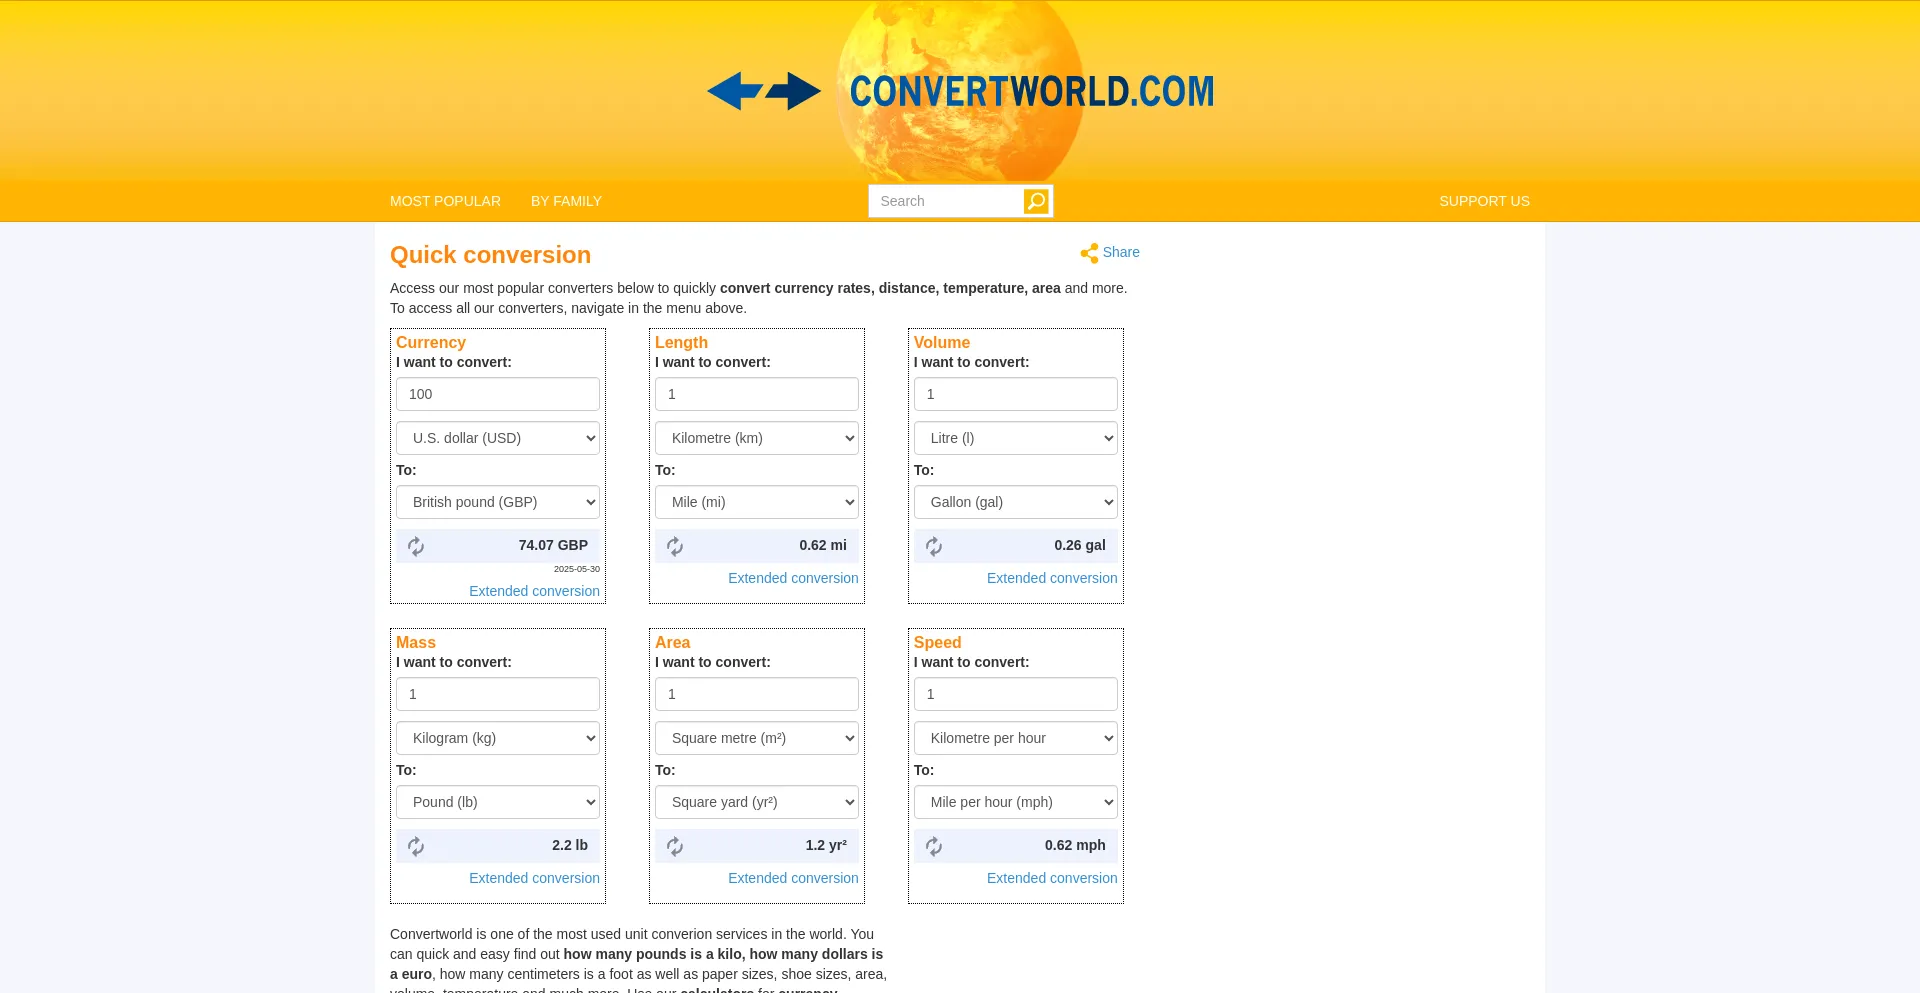This screenshot has height=993, width=1920.
Task: Select the 0.62 mph result value
Action: pos(1075,845)
